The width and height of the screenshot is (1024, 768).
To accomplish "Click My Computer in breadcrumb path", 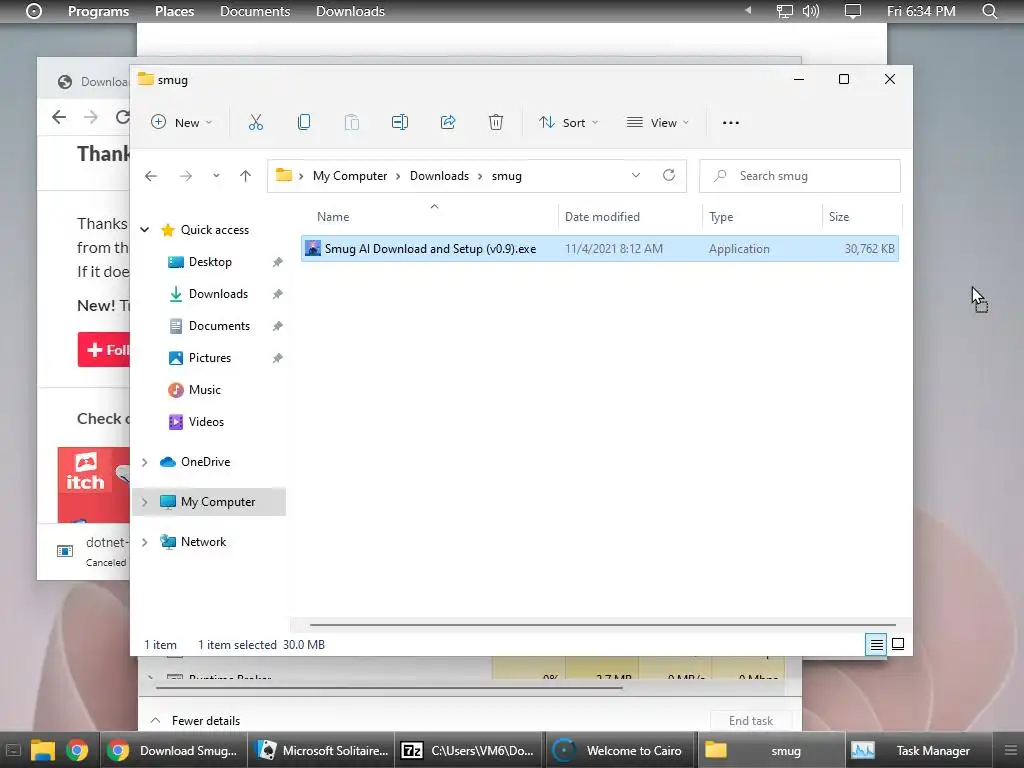I will tap(350, 176).
